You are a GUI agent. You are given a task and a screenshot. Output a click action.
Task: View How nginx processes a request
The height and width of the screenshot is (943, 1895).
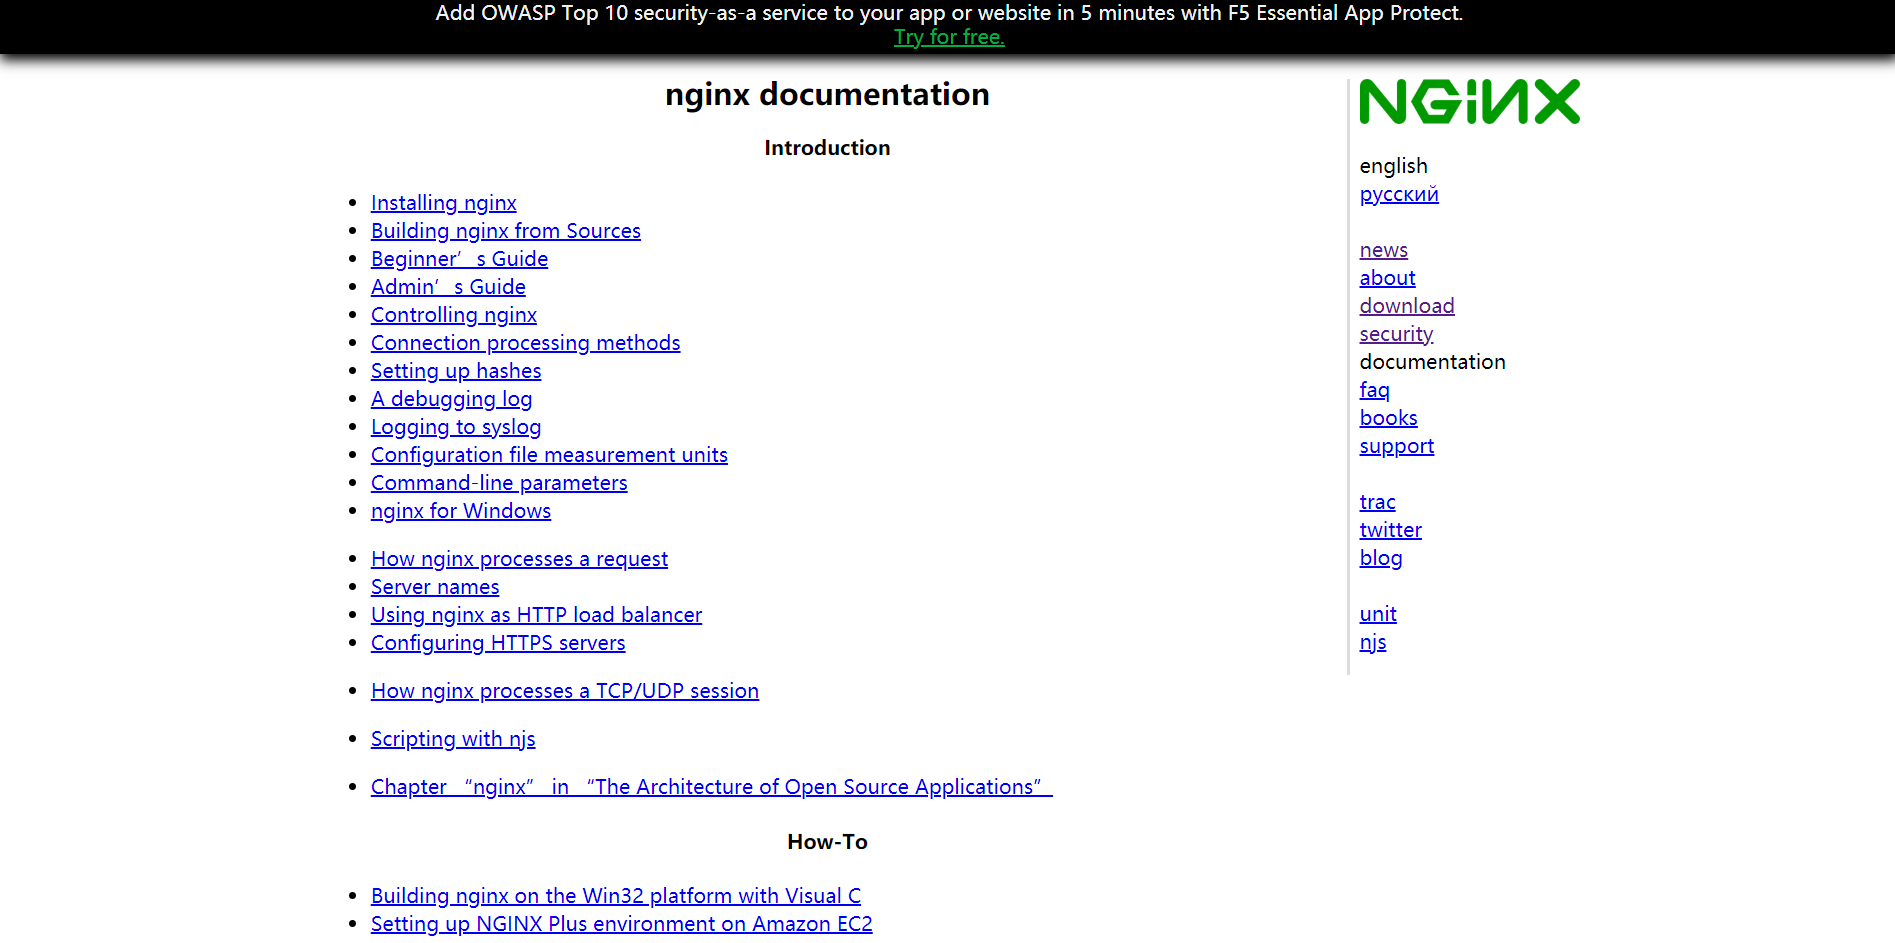coord(519,558)
